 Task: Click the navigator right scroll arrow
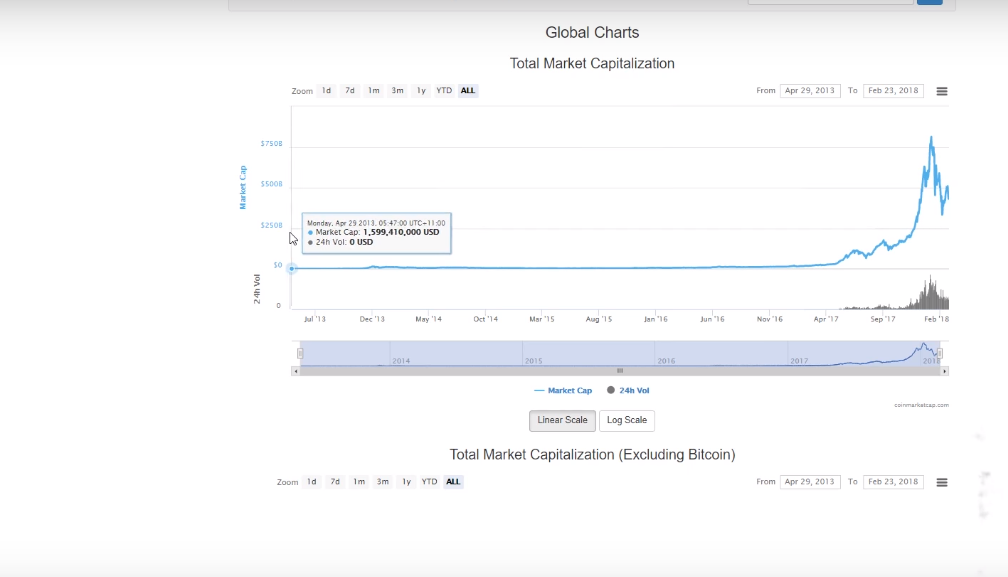pyautogui.click(x=945, y=371)
